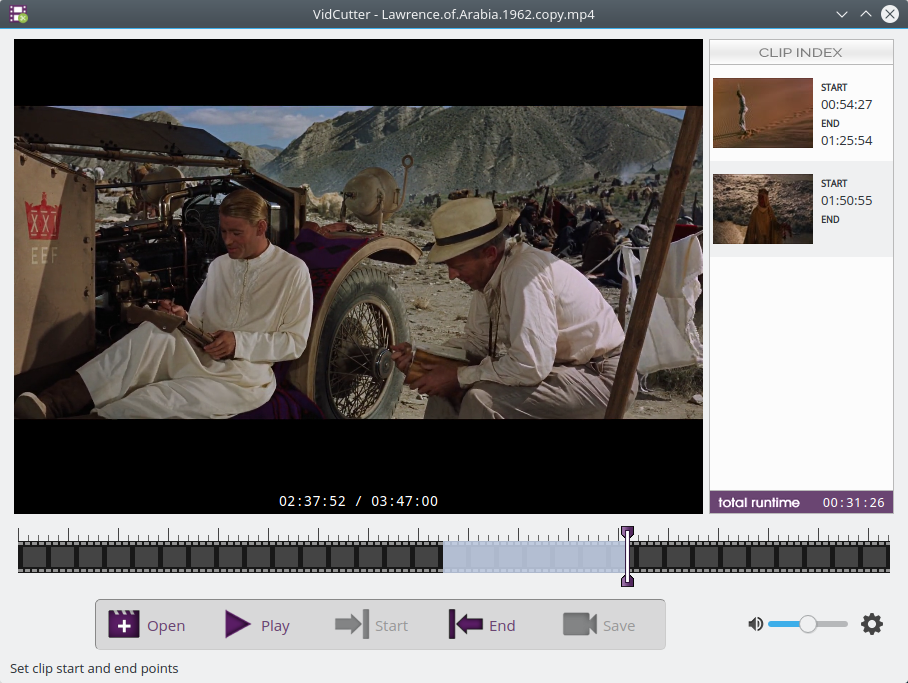Select the clip starting at 00:54:27 thumbnail

[x=763, y=113]
